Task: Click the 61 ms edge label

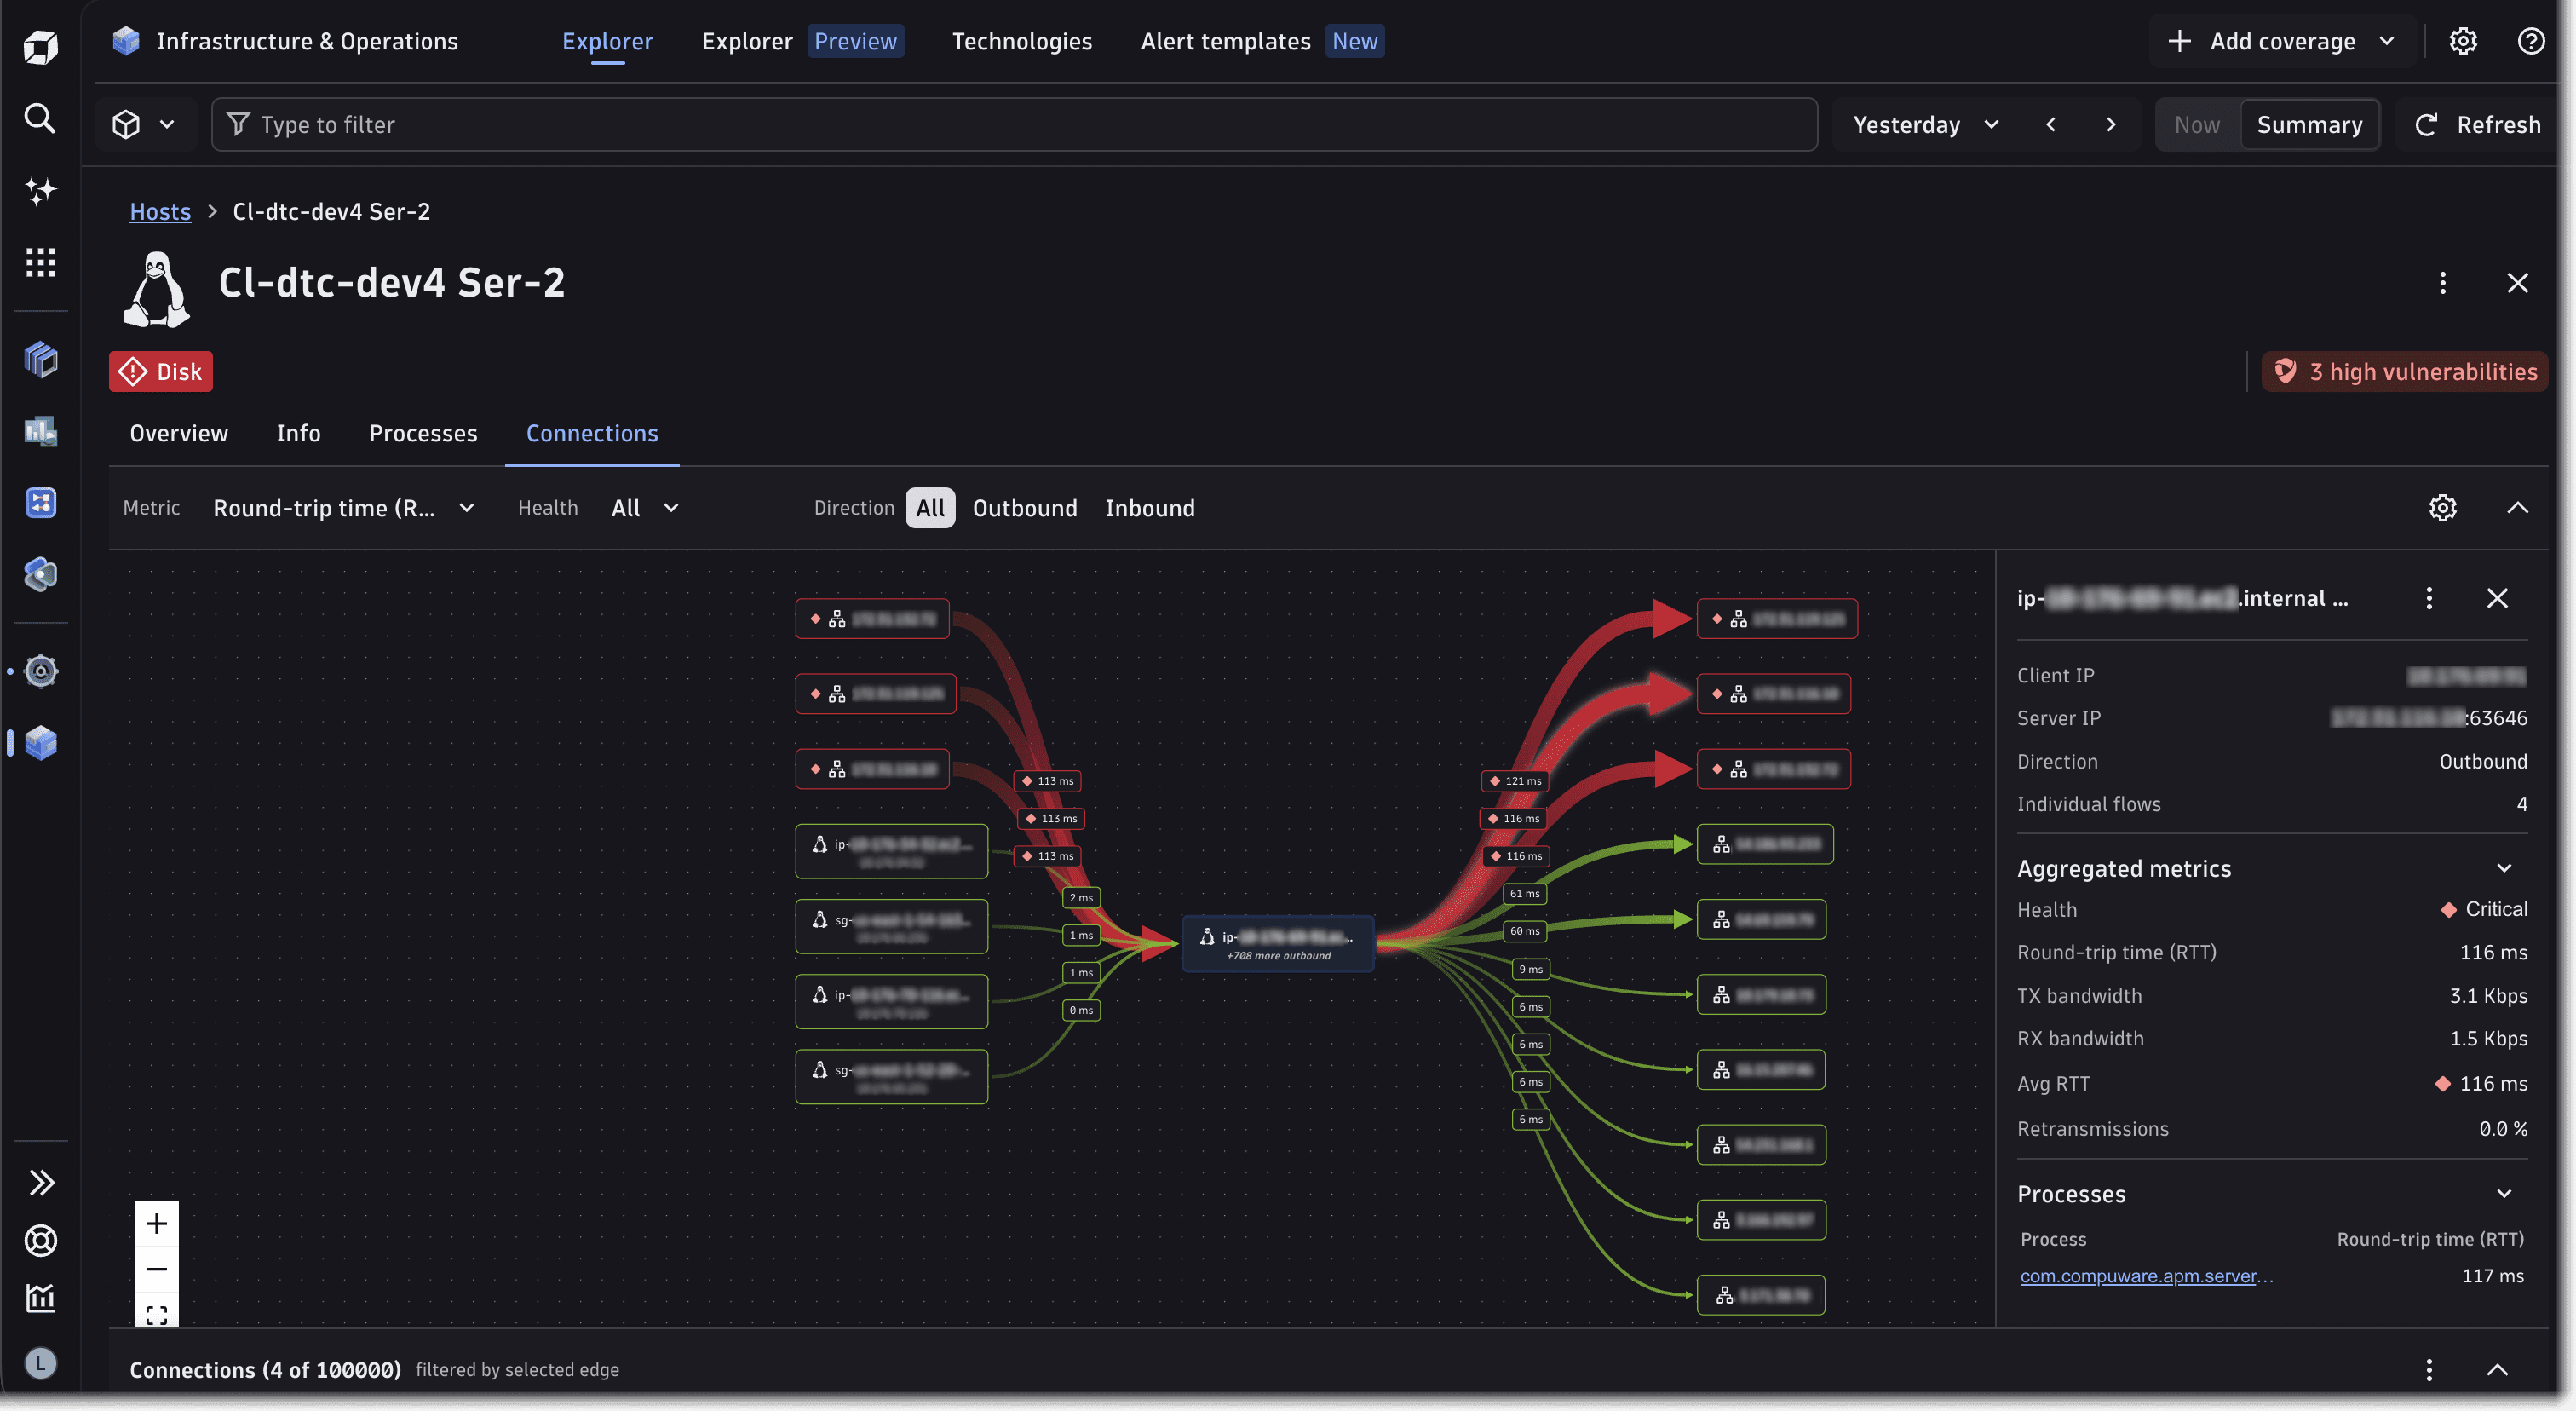Action: [1524, 893]
